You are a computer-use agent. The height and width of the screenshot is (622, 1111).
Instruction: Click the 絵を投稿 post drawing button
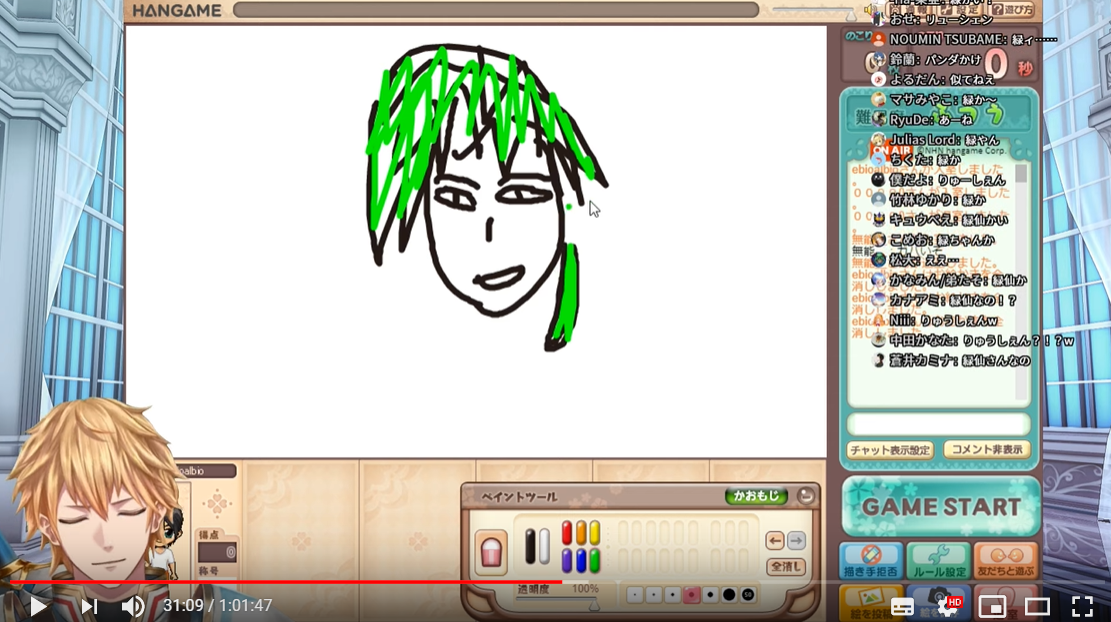pyautogui.click(x=871, y=604)
